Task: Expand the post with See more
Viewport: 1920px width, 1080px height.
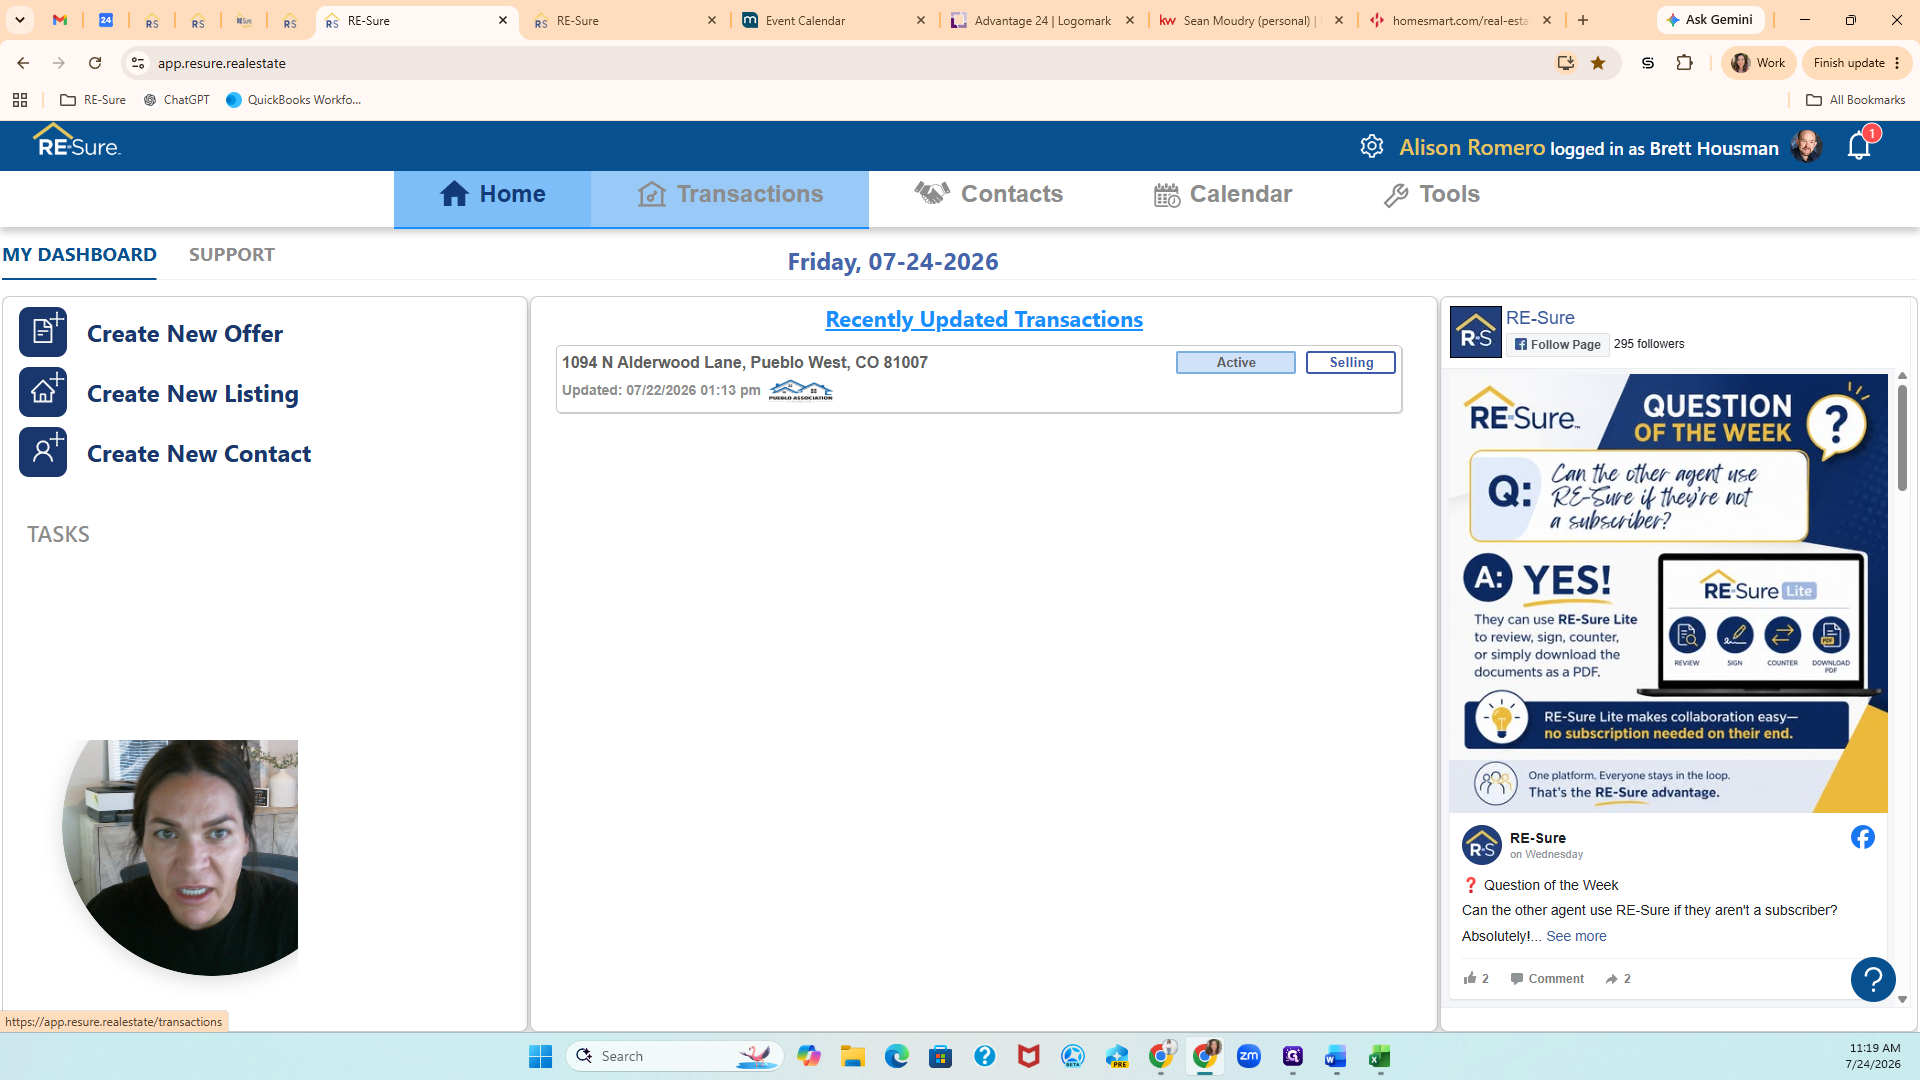Action: click(1576, 937)
